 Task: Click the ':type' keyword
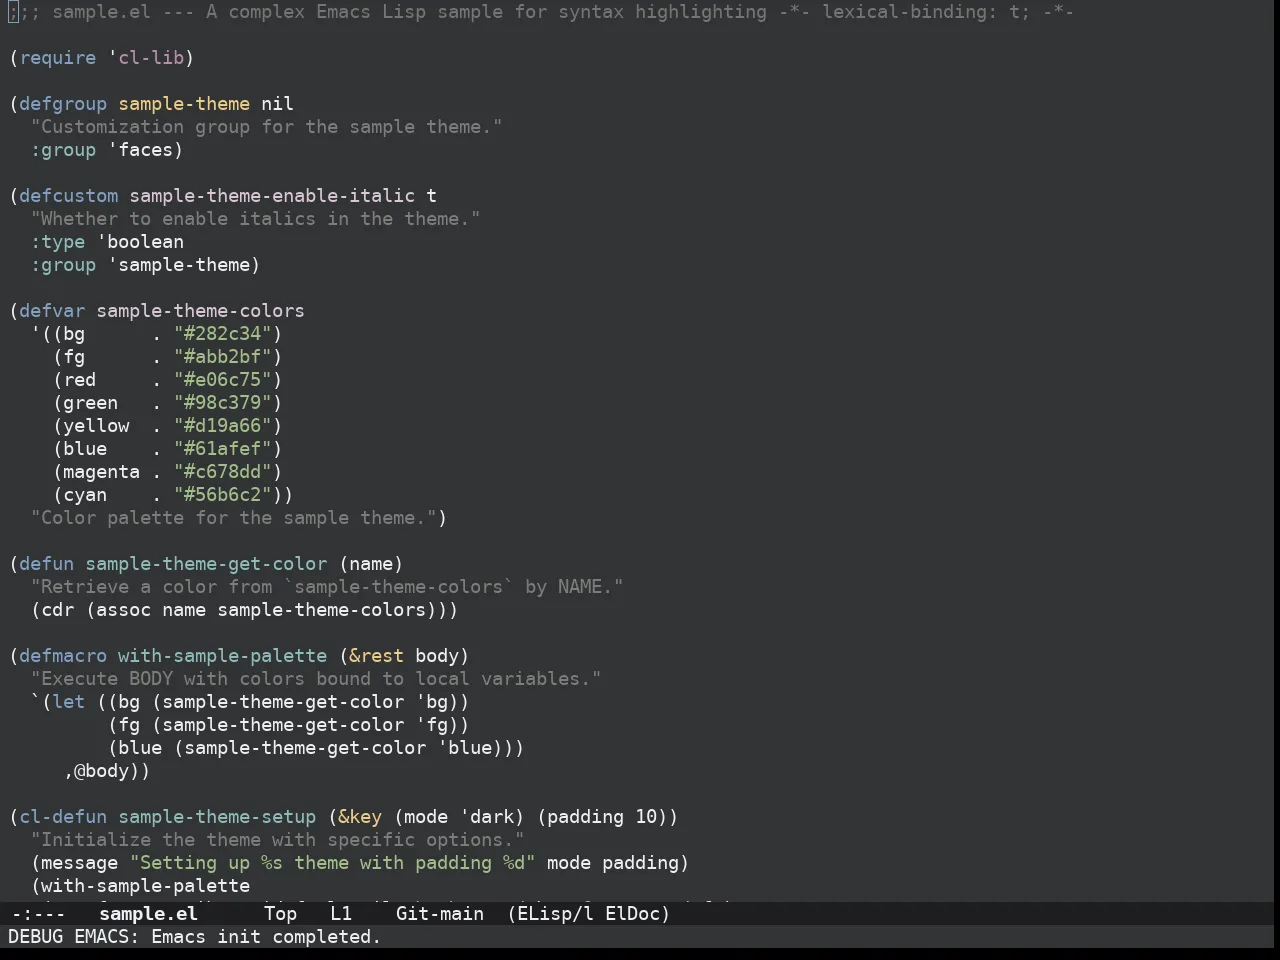click(x=58, y=242)
